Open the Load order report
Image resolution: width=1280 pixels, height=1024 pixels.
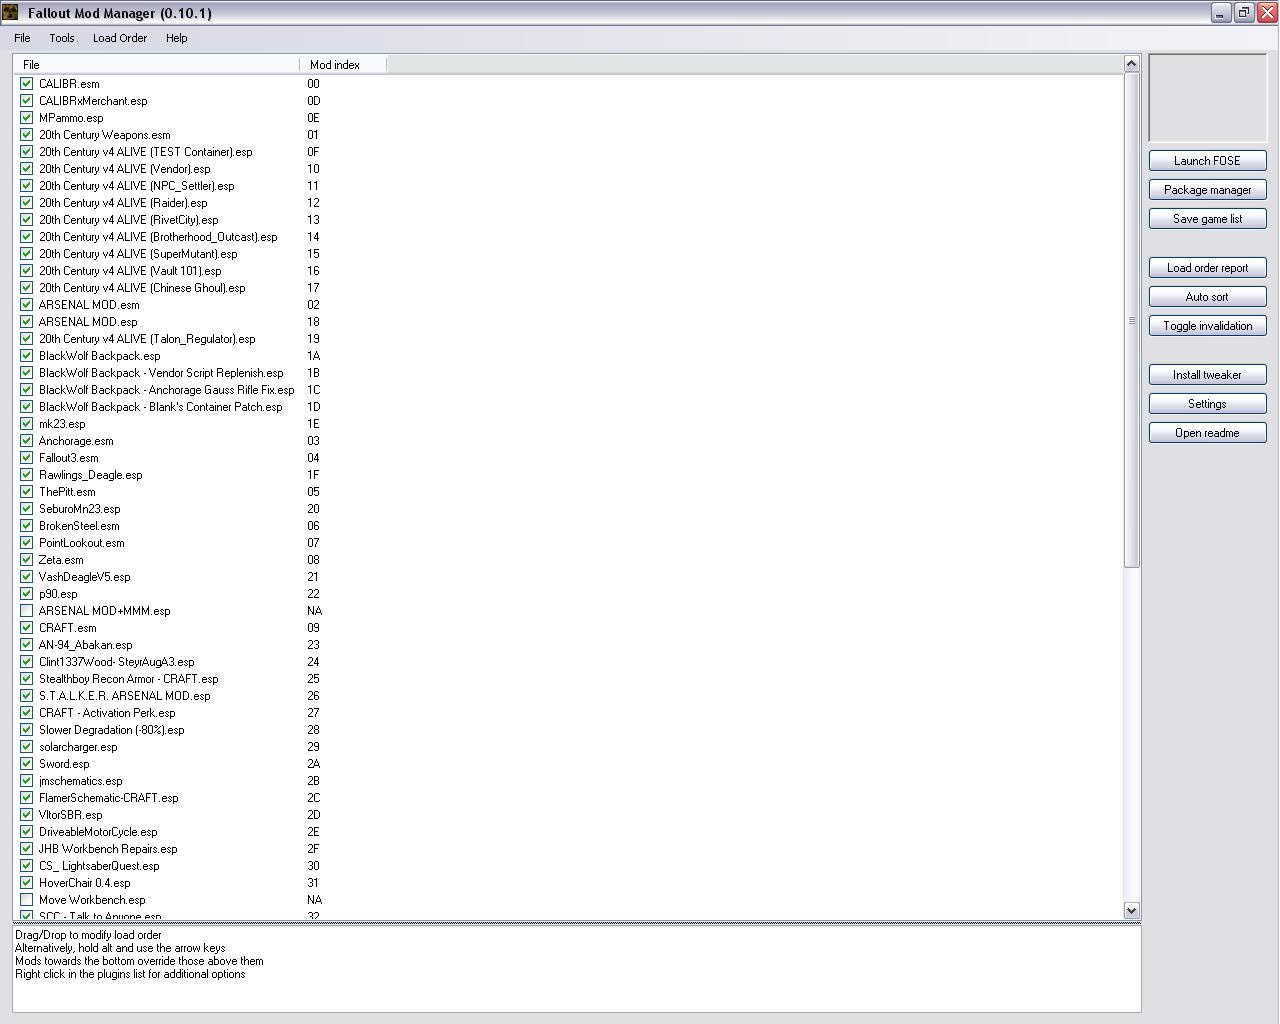click(x=1207, y=268)
